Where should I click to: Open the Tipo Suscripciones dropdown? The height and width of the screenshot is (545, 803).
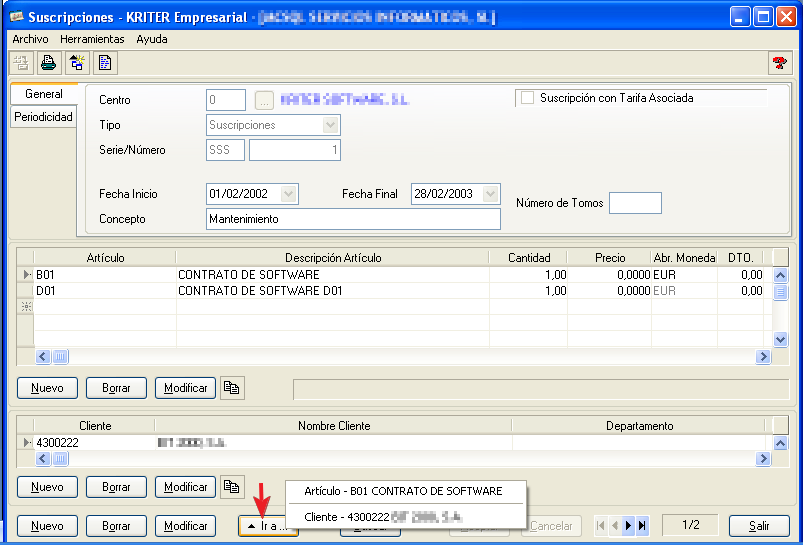point(331,125)
